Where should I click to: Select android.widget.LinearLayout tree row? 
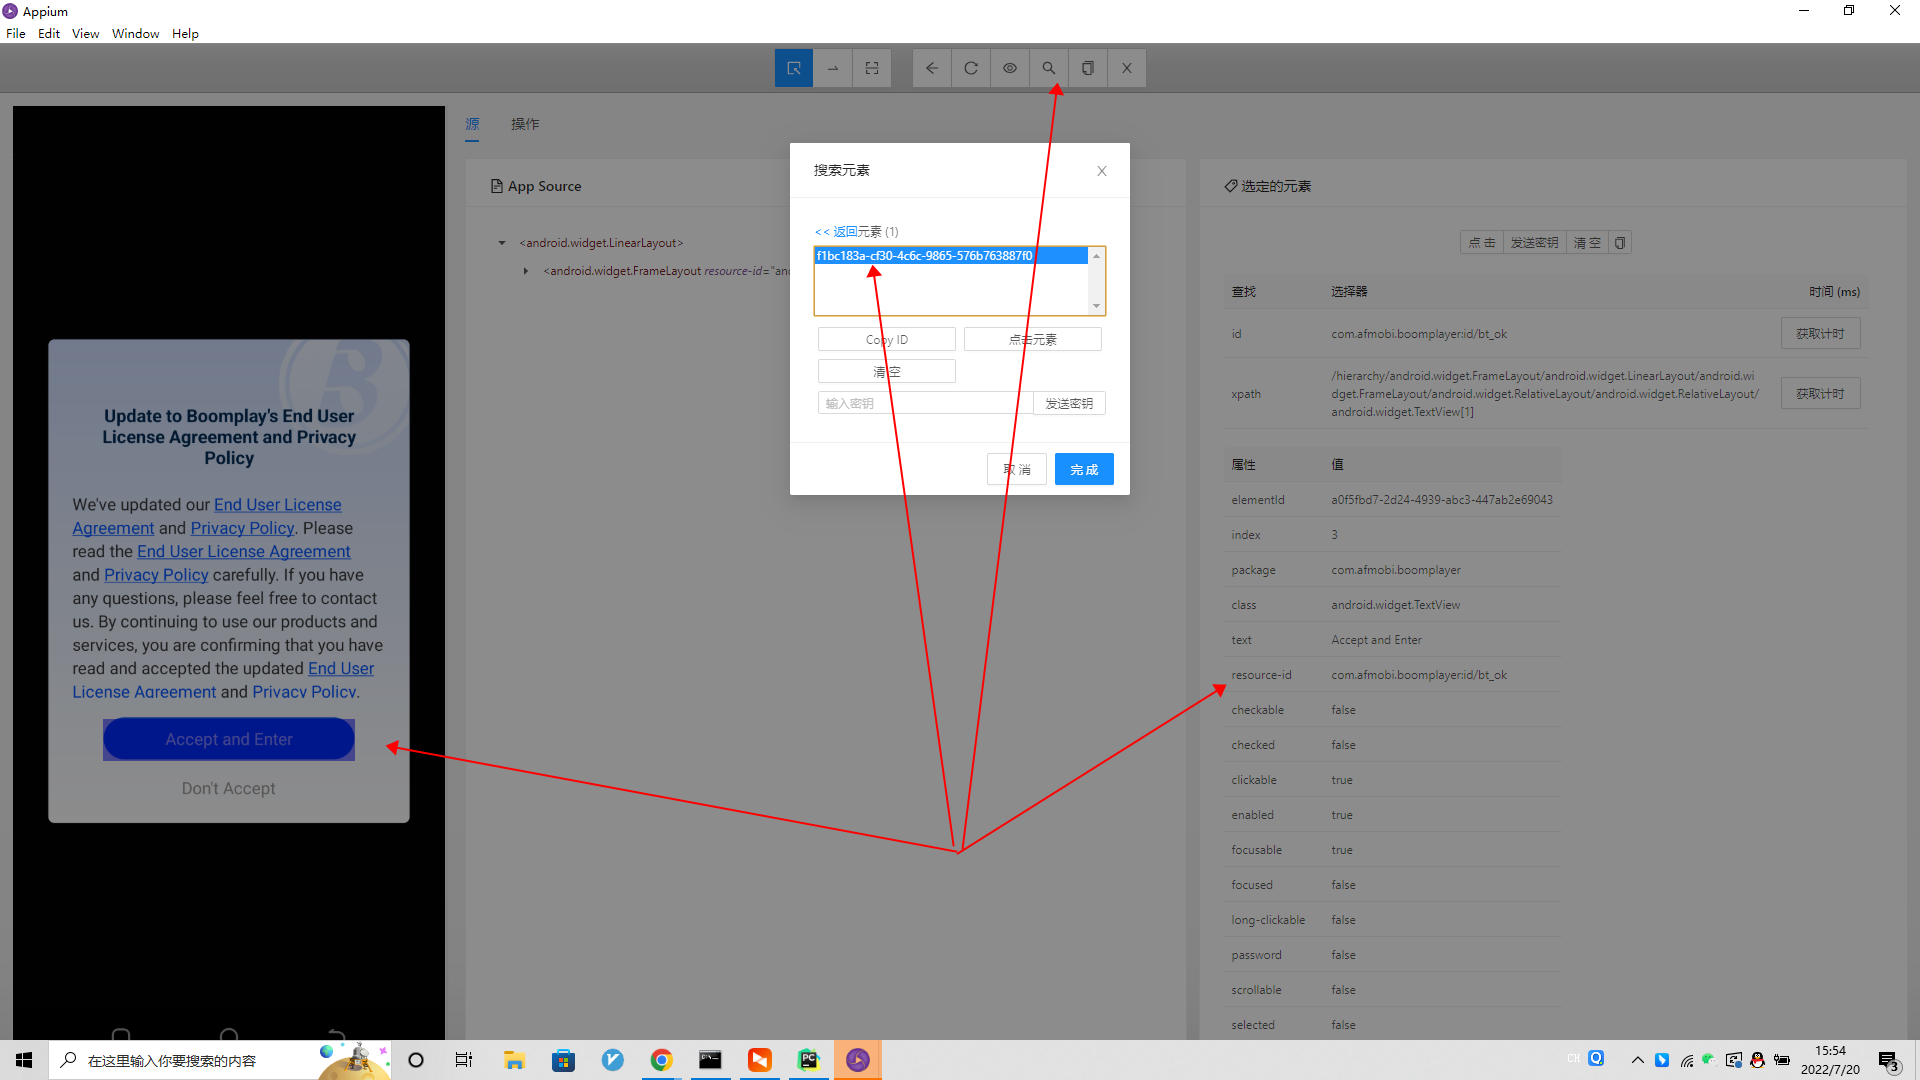coord(601,243)
